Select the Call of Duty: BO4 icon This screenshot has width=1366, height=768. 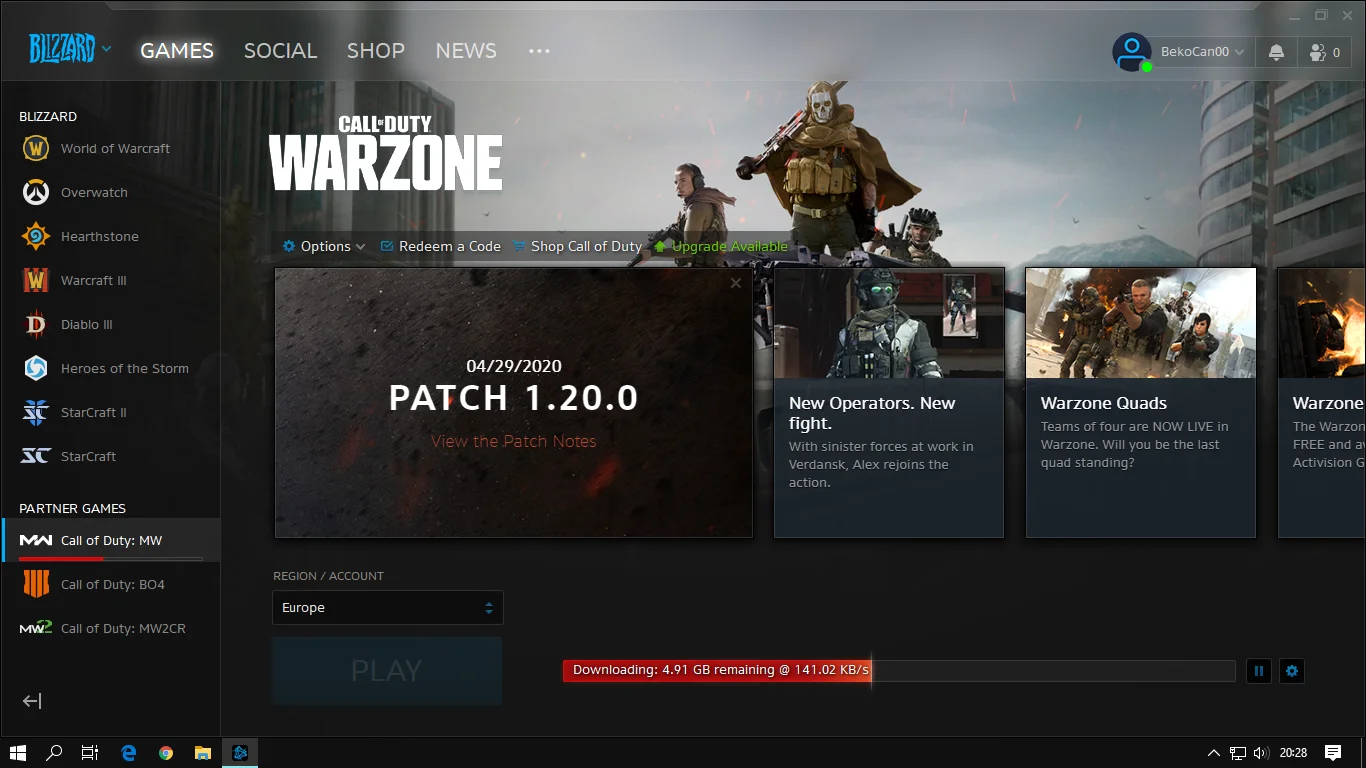tap(36, 584)
